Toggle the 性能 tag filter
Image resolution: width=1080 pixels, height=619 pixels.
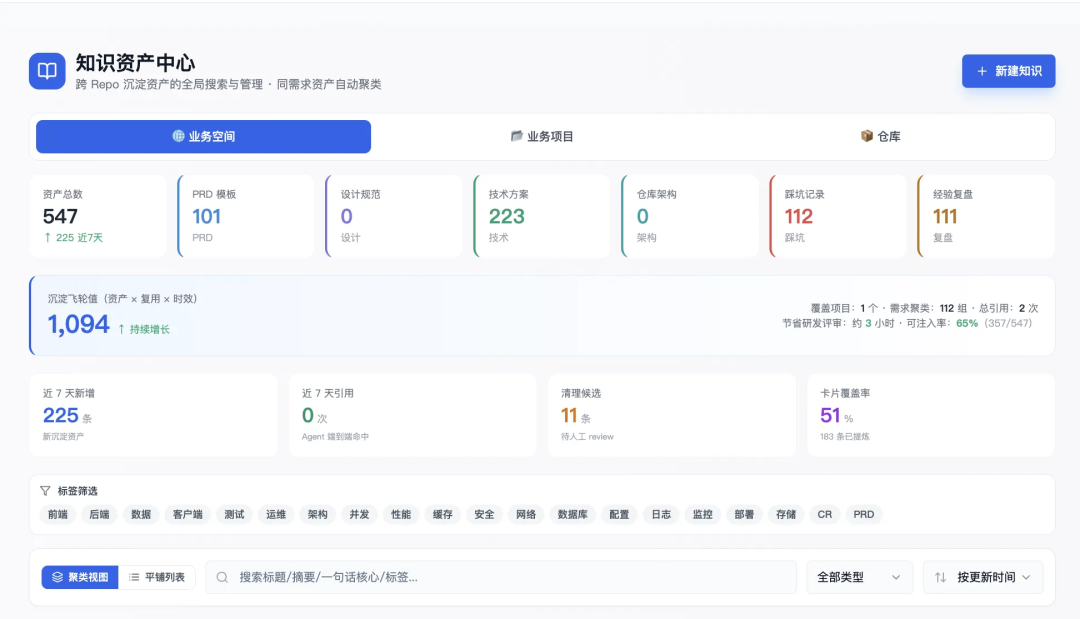click(x=401, y=514)
